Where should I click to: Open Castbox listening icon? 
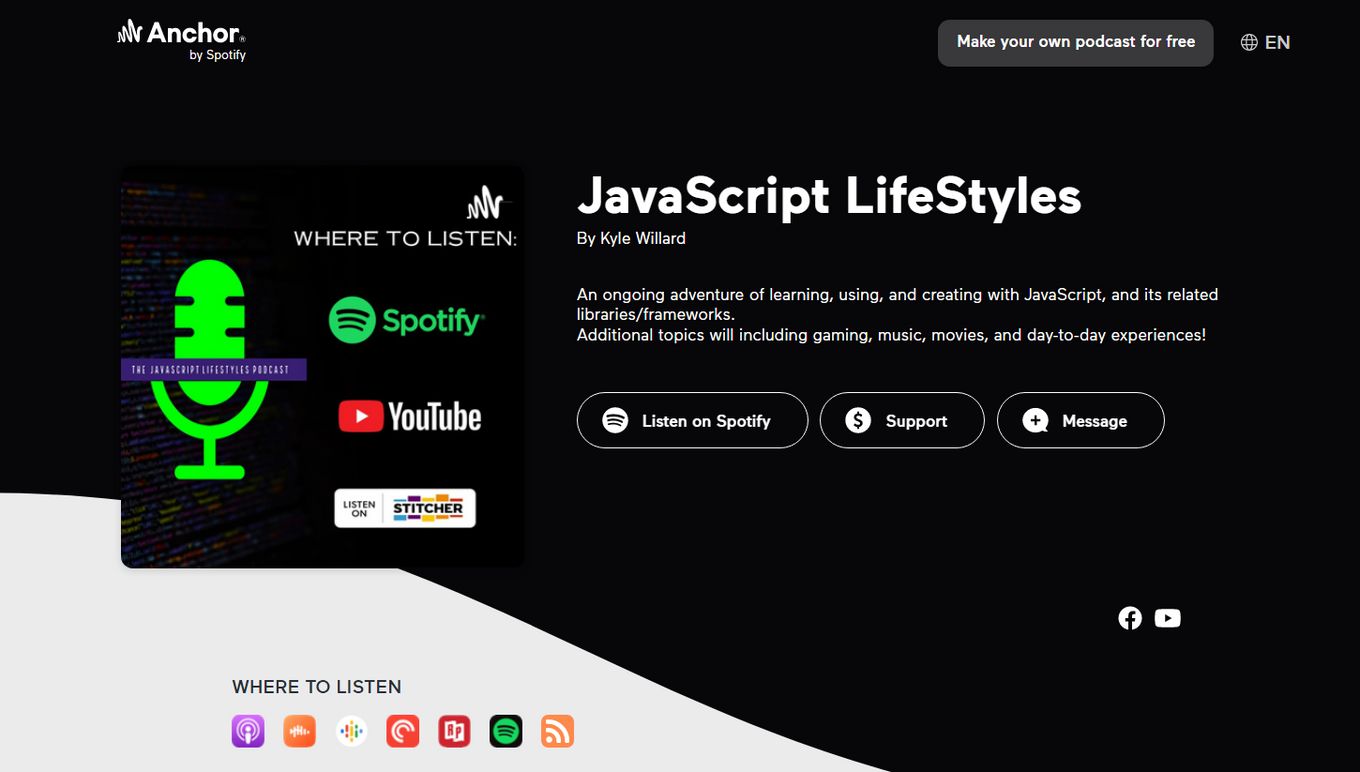click(299, 731)
